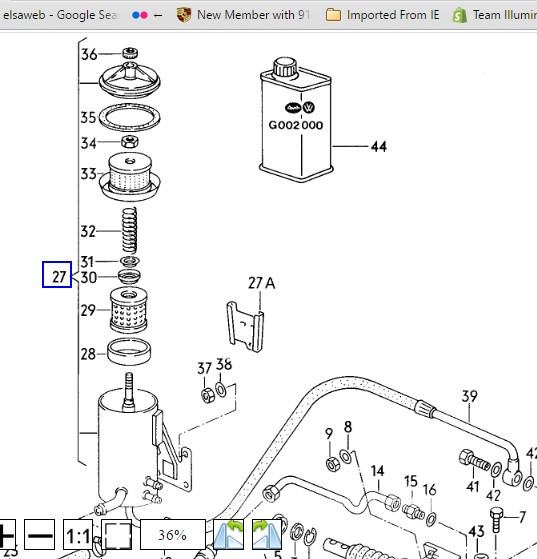Click part number 28 label
This screenshot has width=537, height=559.
tap(88, 354)
